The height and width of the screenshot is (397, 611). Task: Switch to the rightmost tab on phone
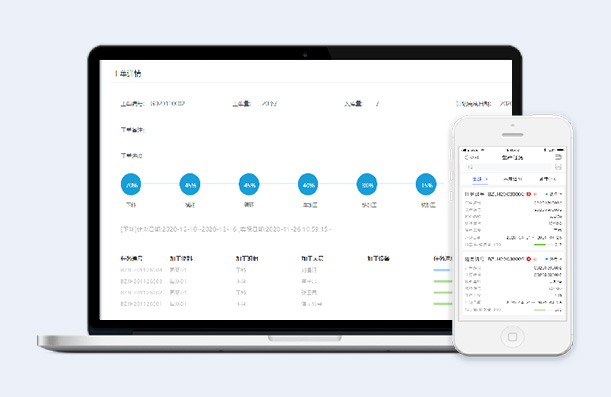pyautogui.click(x=547, y=179)
